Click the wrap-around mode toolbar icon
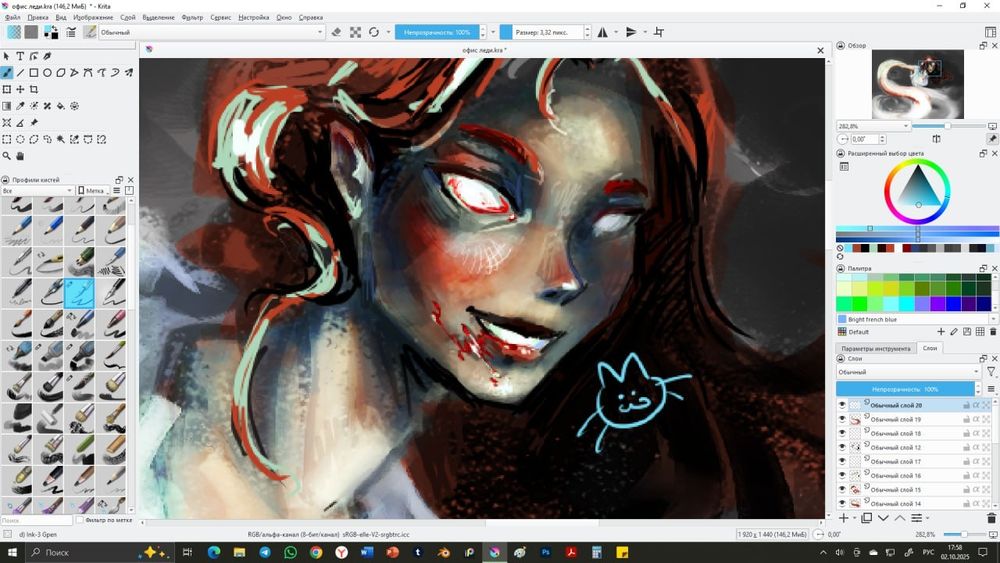The height and width of the screenshot is (563, 1000). (x=659, y=32)
